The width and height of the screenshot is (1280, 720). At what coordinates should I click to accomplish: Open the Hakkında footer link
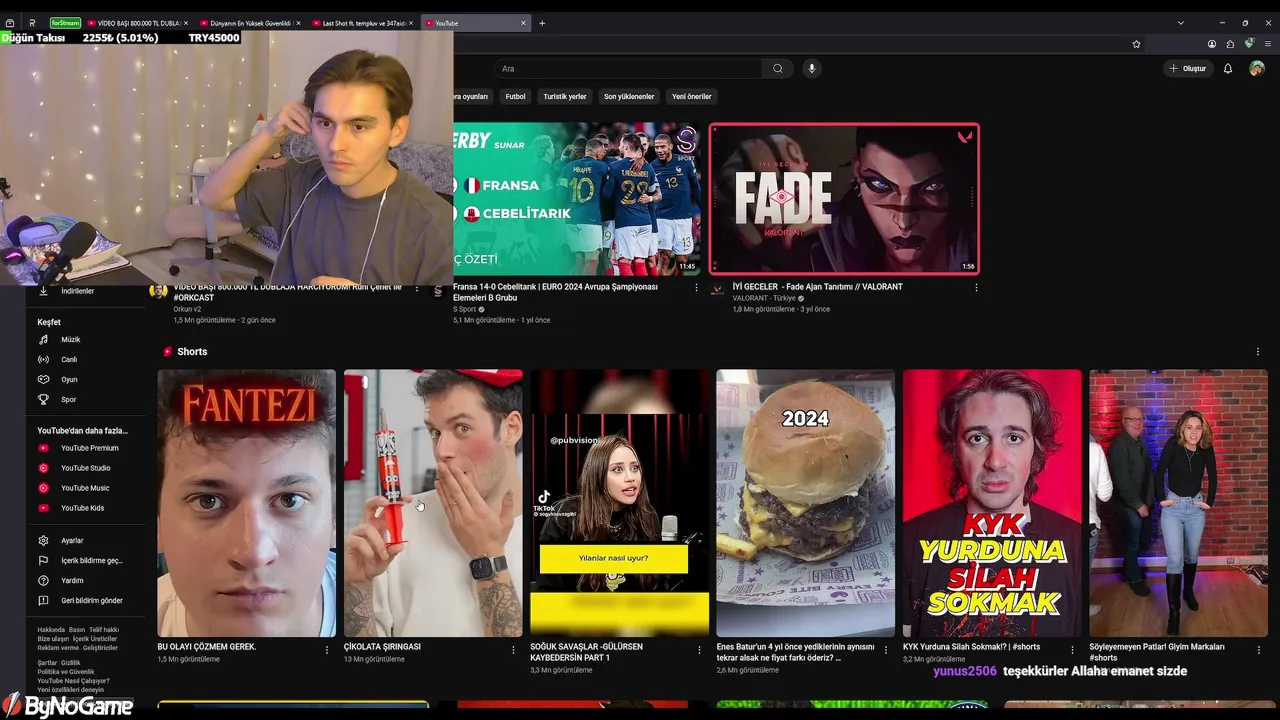coord(51,630)
